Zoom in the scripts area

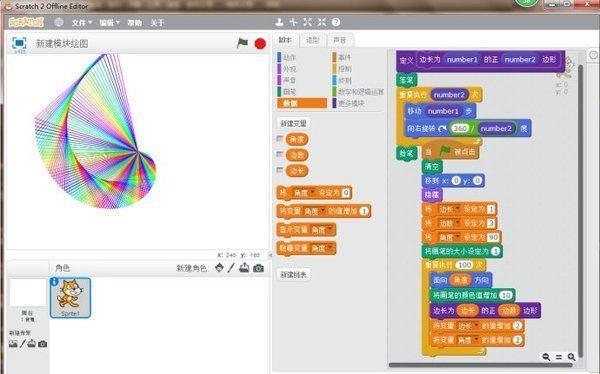(x=571, y=357)
